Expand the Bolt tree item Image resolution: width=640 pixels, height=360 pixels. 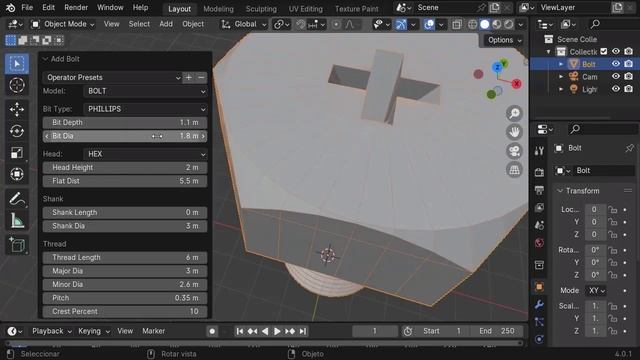coord(561,64)
